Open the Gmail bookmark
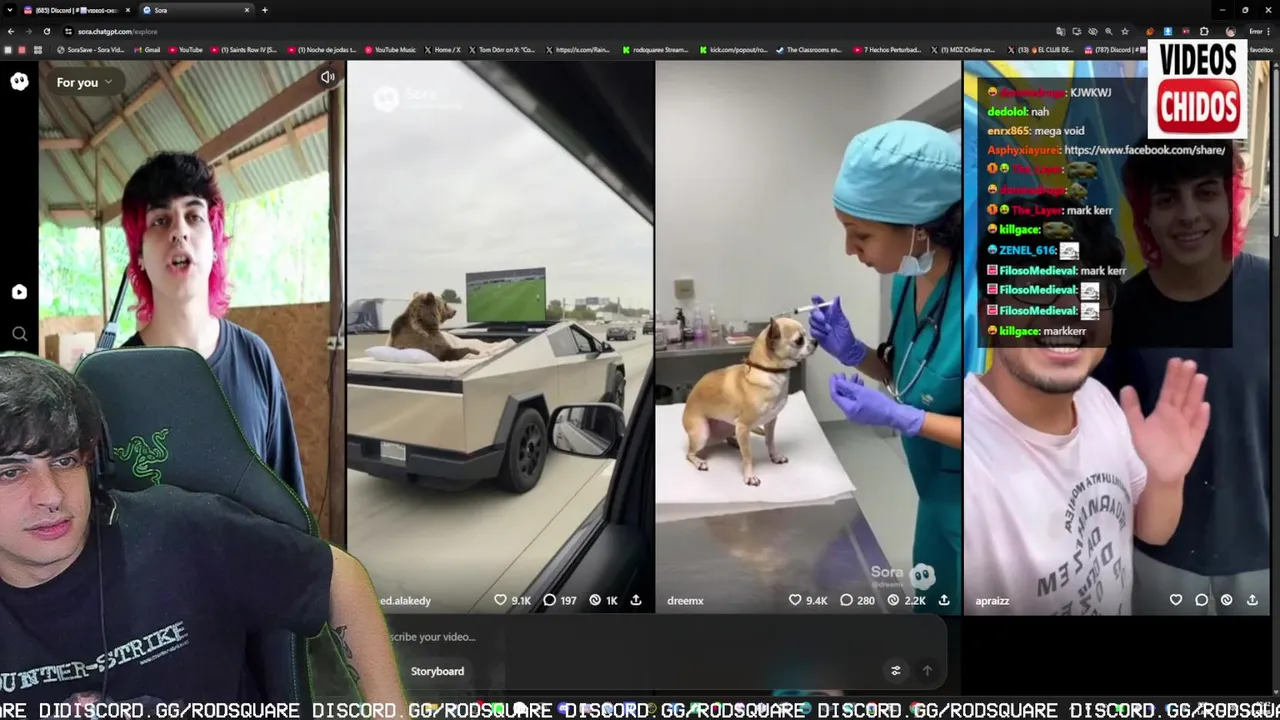 pos(147,49)
